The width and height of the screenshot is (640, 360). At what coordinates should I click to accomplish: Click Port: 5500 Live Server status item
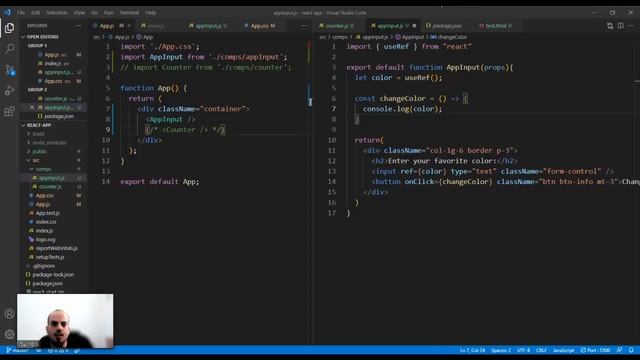click(x=596, y=350)
